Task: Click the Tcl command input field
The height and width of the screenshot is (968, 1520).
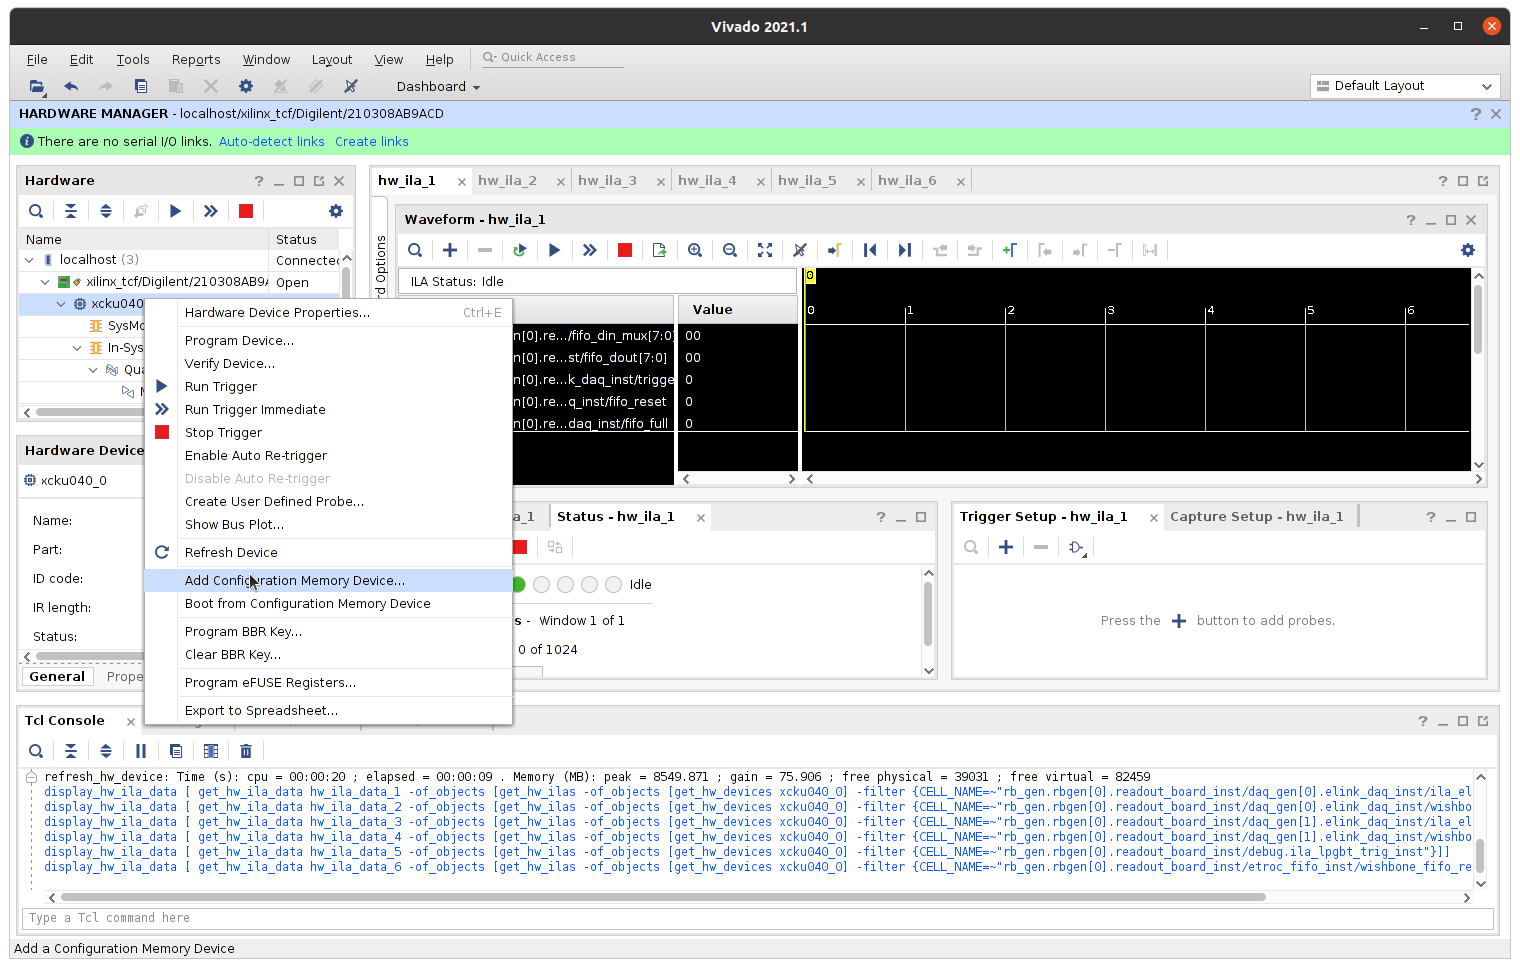Action: 758,918
